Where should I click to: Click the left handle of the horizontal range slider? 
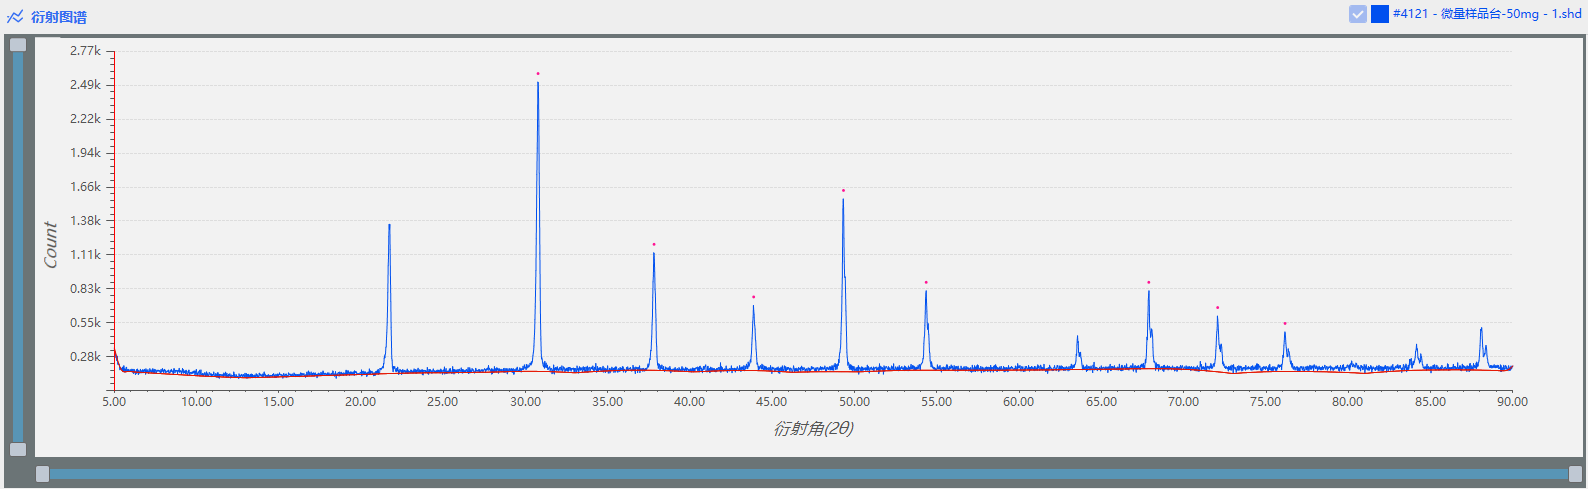click(x=42, y=474)
